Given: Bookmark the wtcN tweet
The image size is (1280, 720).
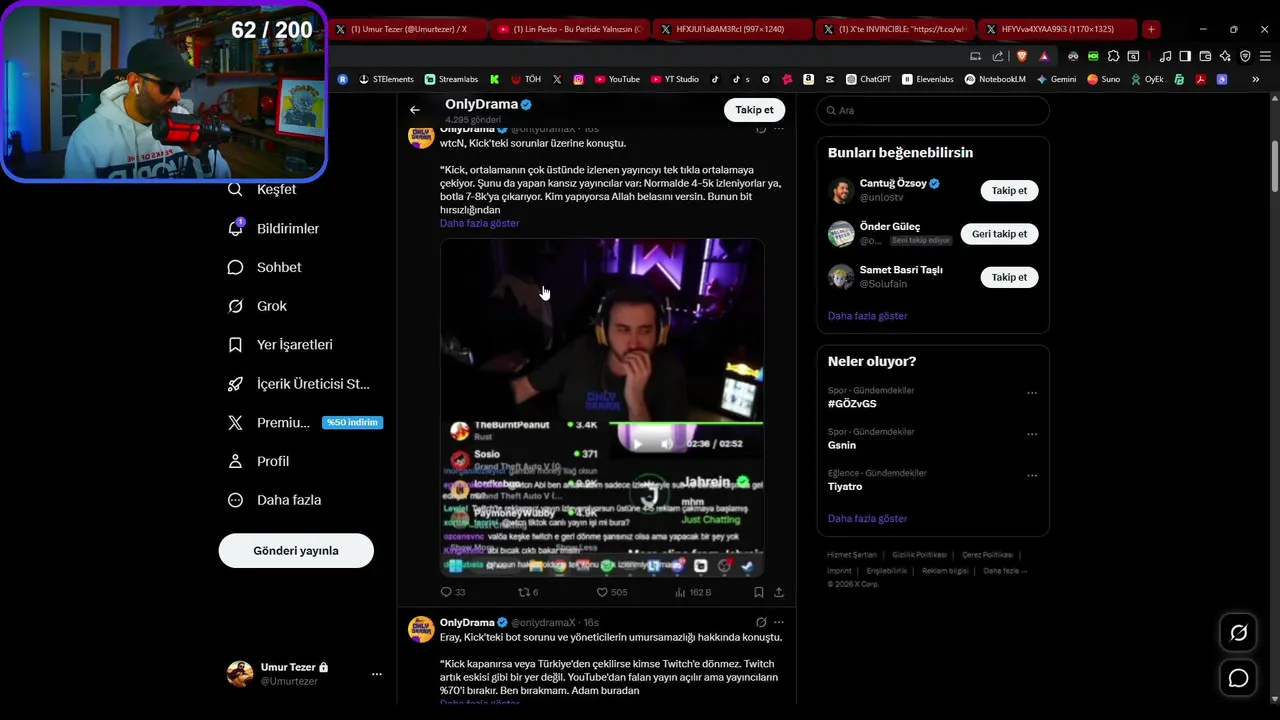Looking at the screenshot, I should point(758,592).
